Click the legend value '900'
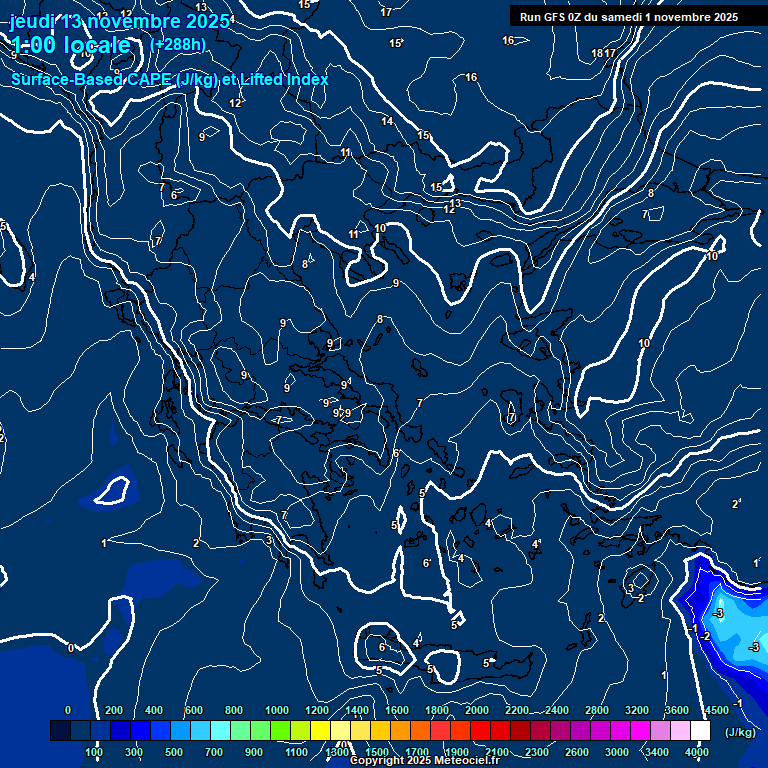Viewport: 768px width, 768px height. click(x=254, y=752)
